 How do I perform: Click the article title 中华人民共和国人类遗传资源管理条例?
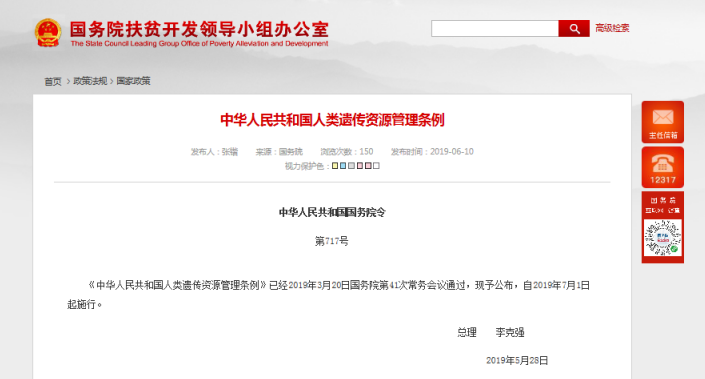click(332, 120)
